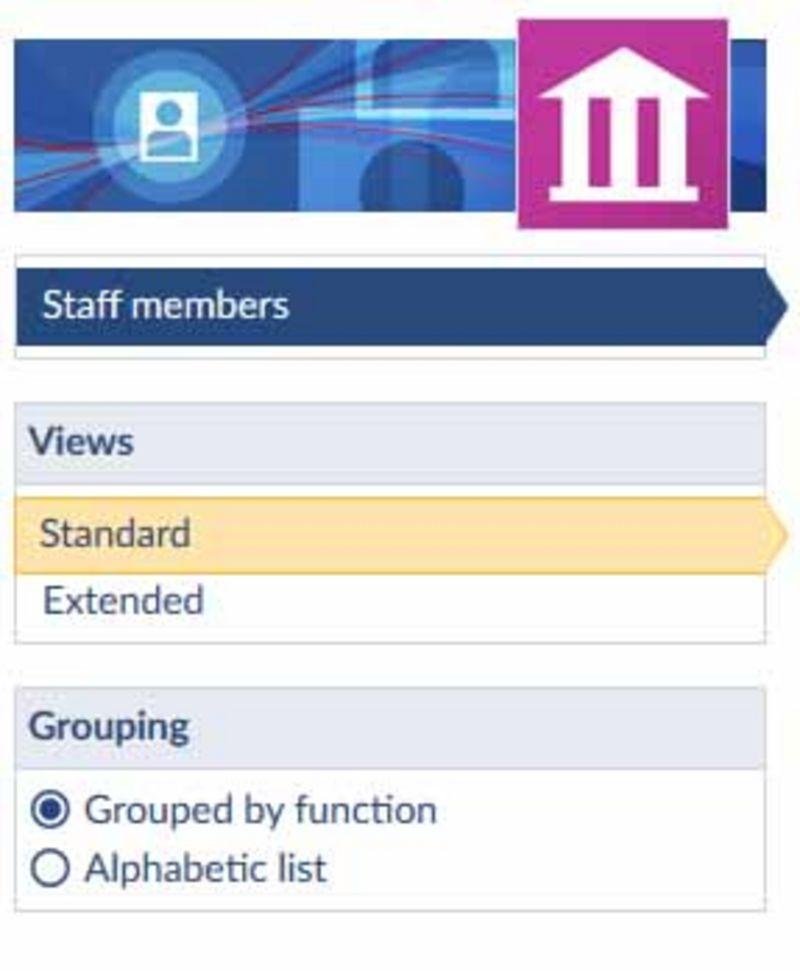Click the person silhouette inside the badge
This screenshot has width=800, height=971.
pos(169,129)
